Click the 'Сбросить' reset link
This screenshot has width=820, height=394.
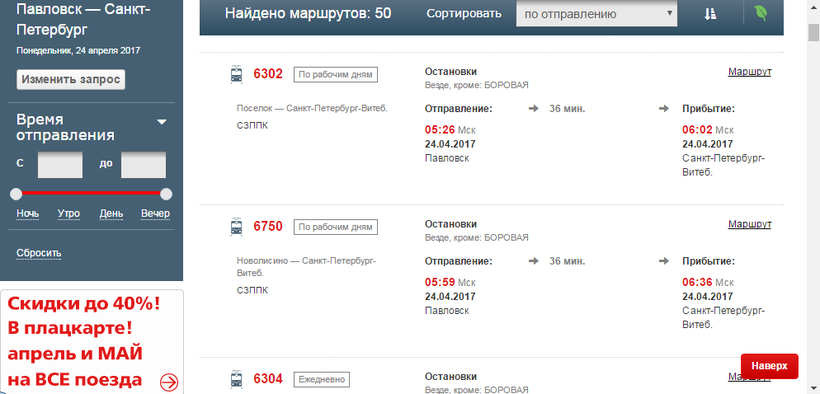click(x=39, y=253)
